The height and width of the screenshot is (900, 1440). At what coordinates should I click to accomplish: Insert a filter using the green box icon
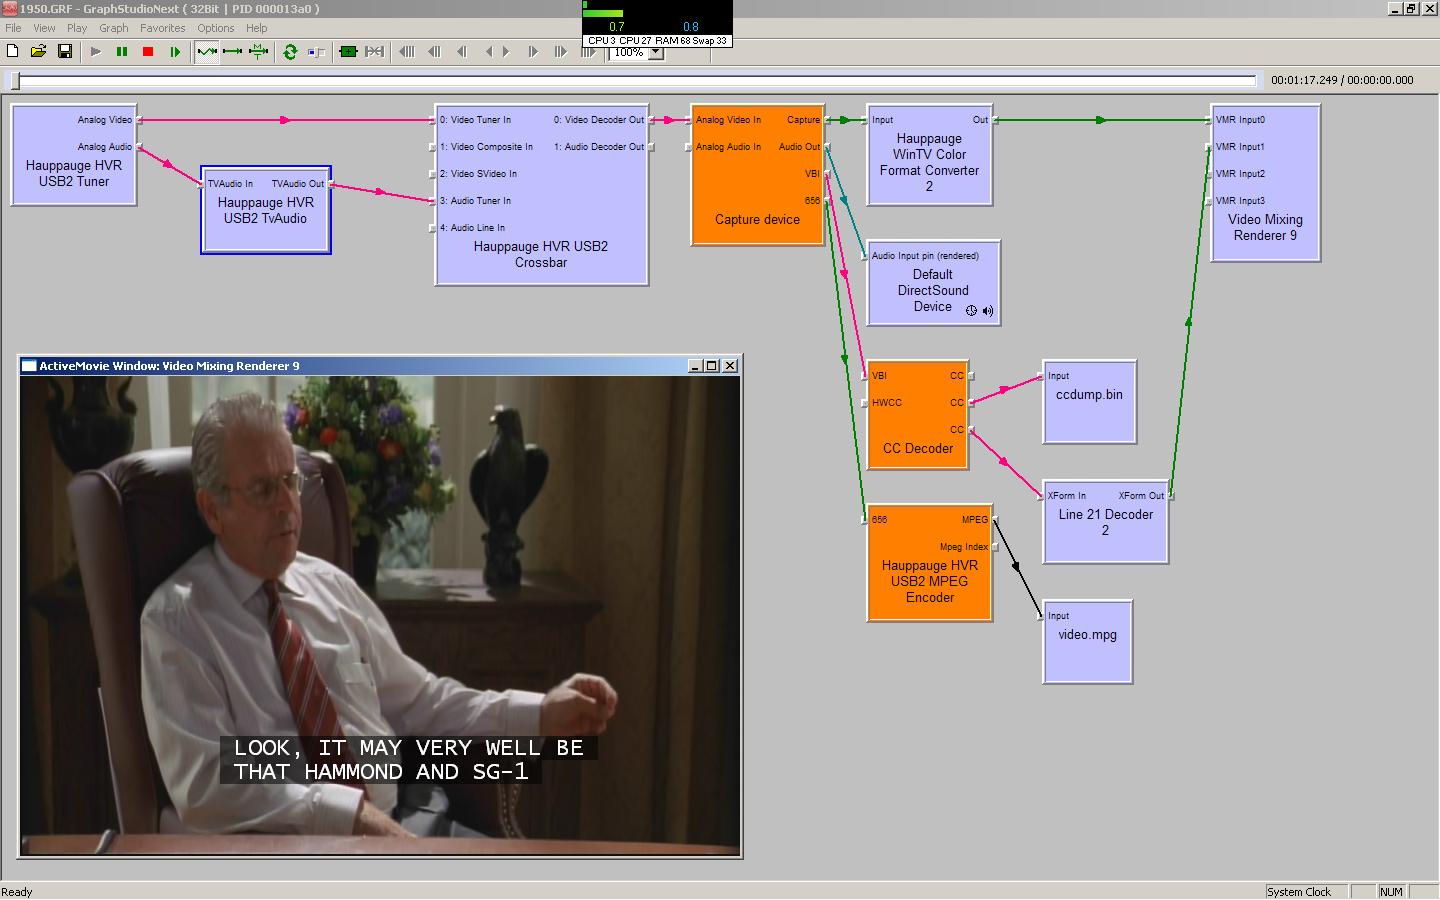(348, 51)
